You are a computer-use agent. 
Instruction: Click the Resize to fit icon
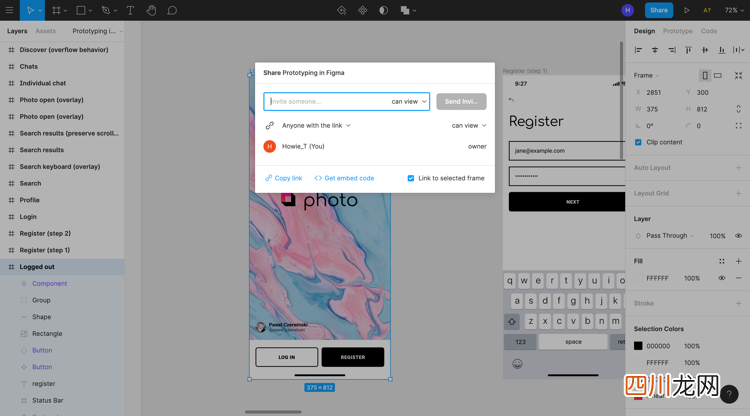[x=739, y=76]
